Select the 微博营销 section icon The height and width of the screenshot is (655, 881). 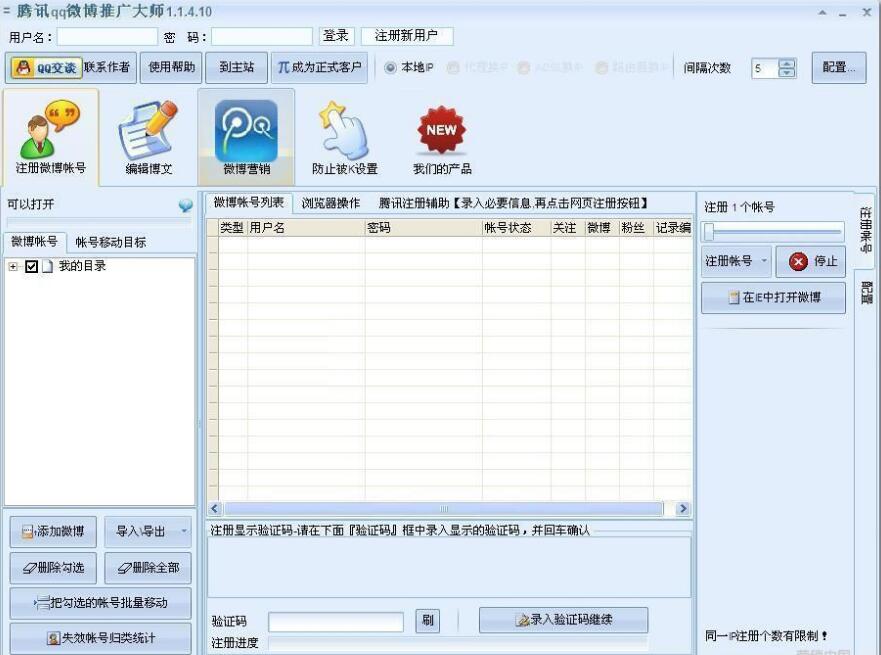click(x=246, y=137)
